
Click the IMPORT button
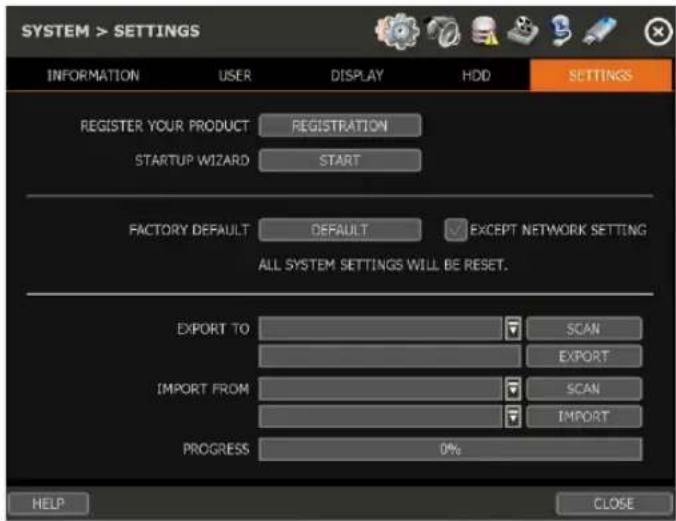(584, 417)
